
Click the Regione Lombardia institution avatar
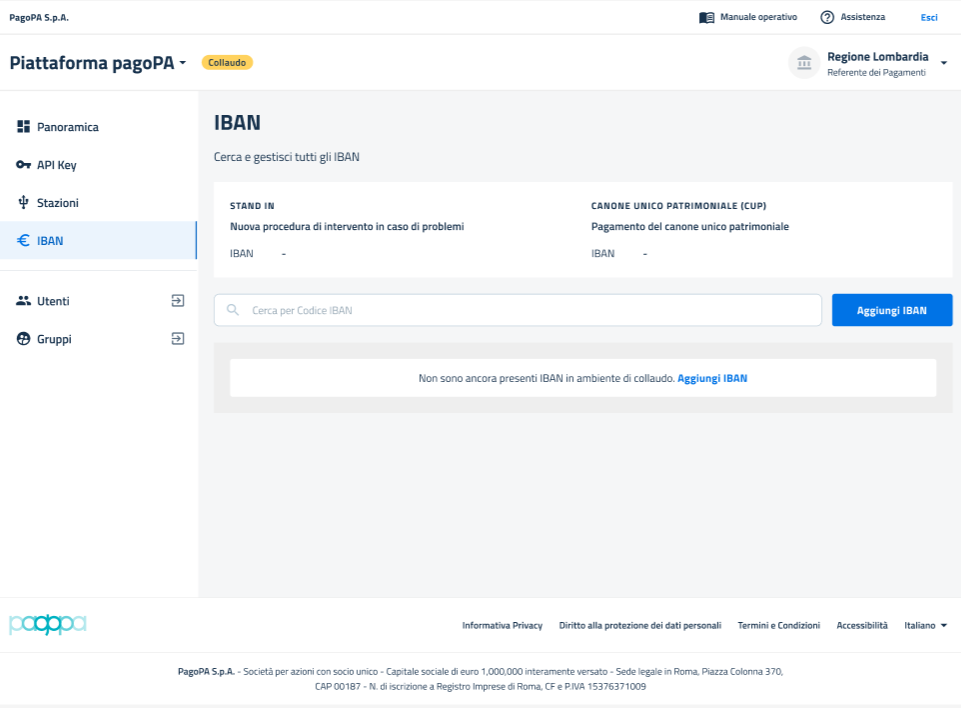pyautogui.click(x=804, y=63)
